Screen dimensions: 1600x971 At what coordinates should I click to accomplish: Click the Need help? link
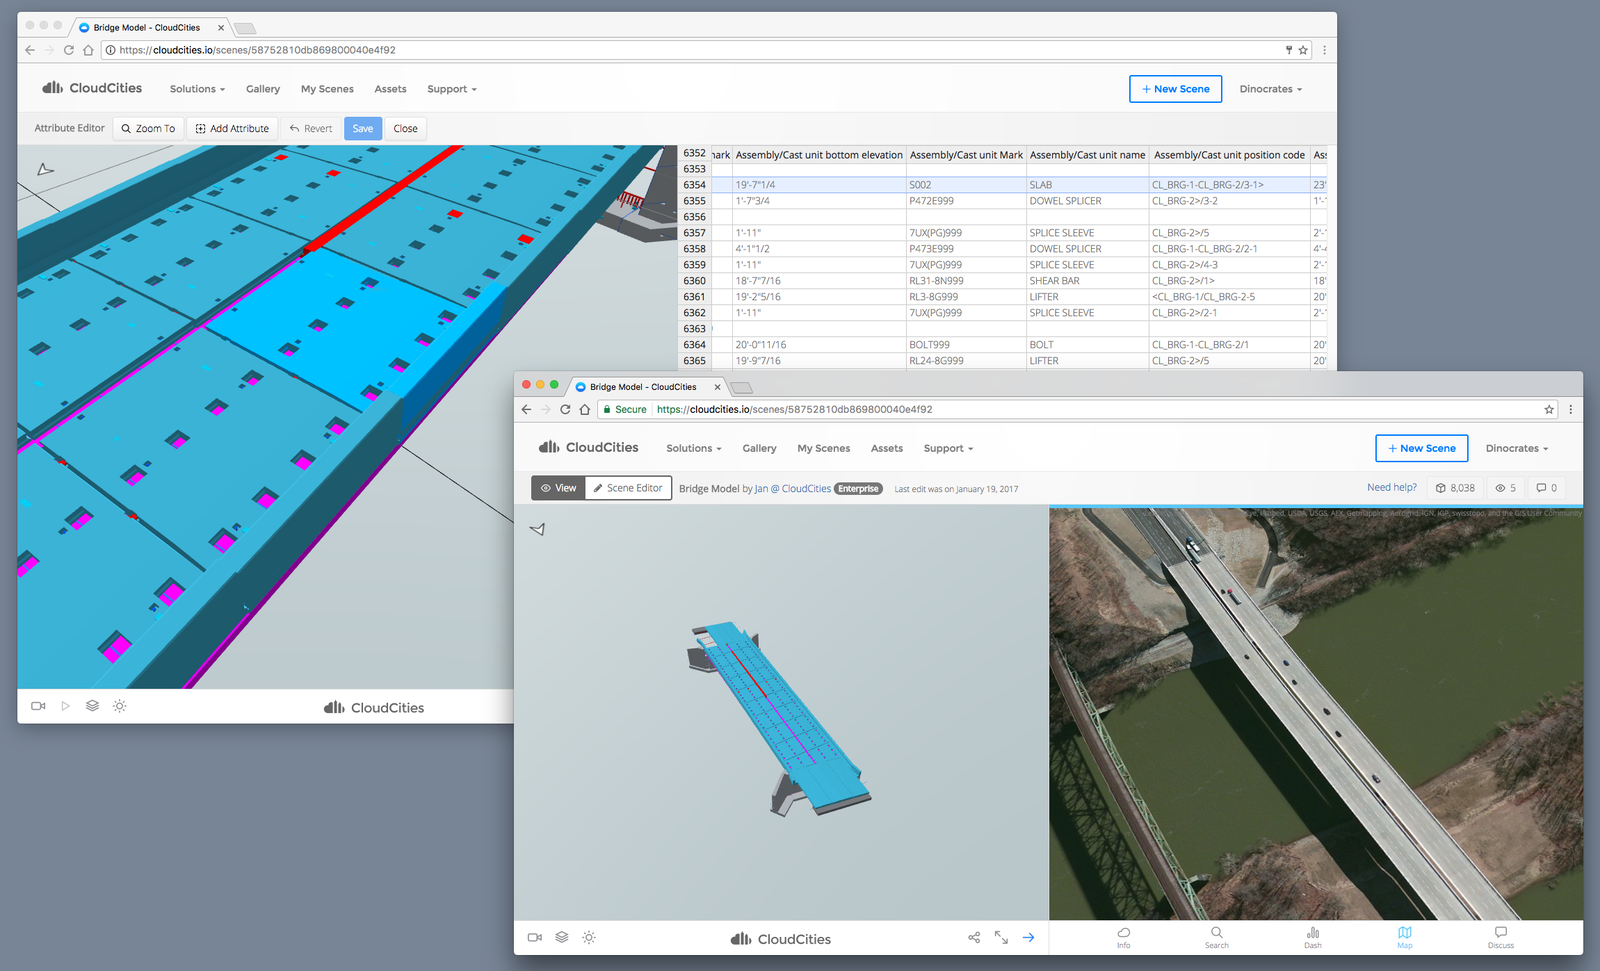[1391, 488]
